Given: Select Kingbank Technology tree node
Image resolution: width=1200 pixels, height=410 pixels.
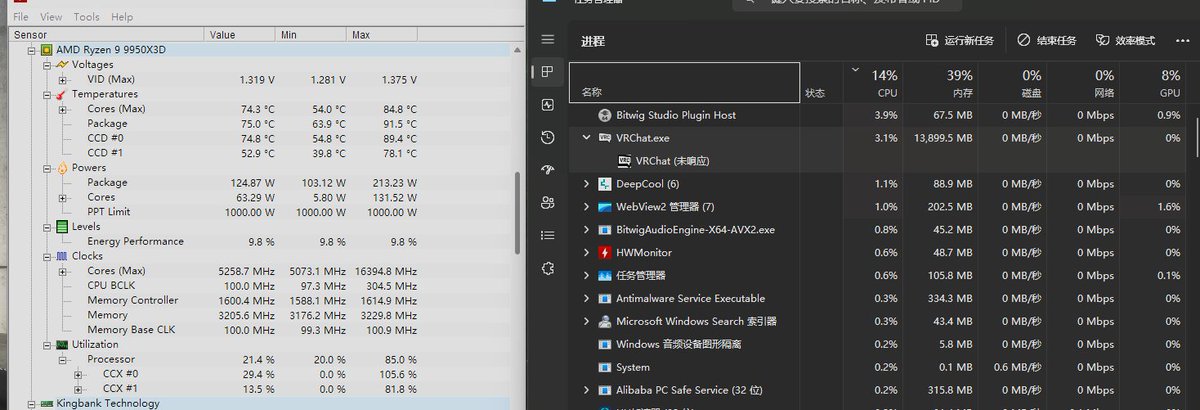Looking at the screenshot, I should point(108,403).
